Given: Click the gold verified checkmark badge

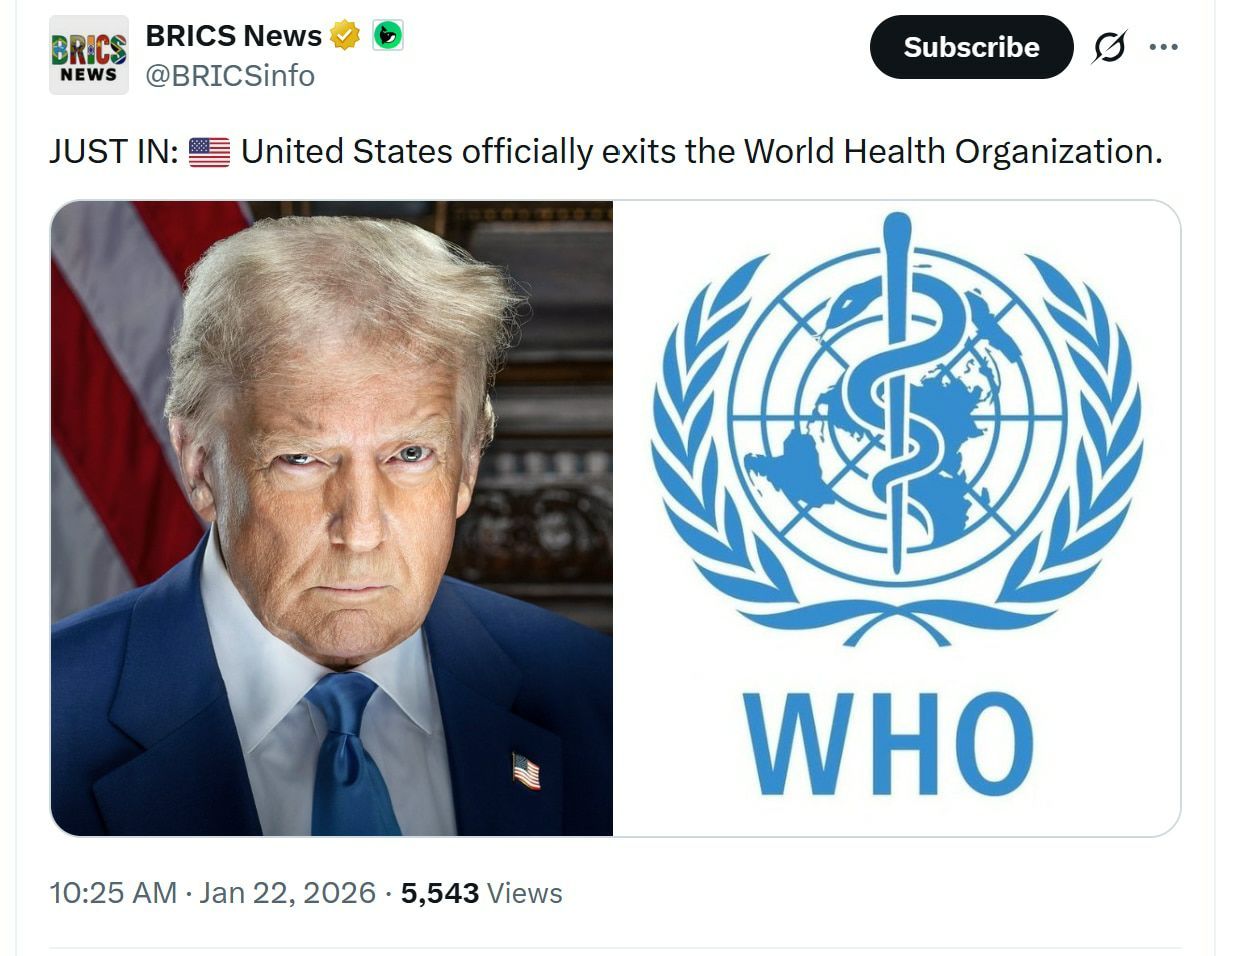Looking at the screenshot, I should (x=345, y=36).
